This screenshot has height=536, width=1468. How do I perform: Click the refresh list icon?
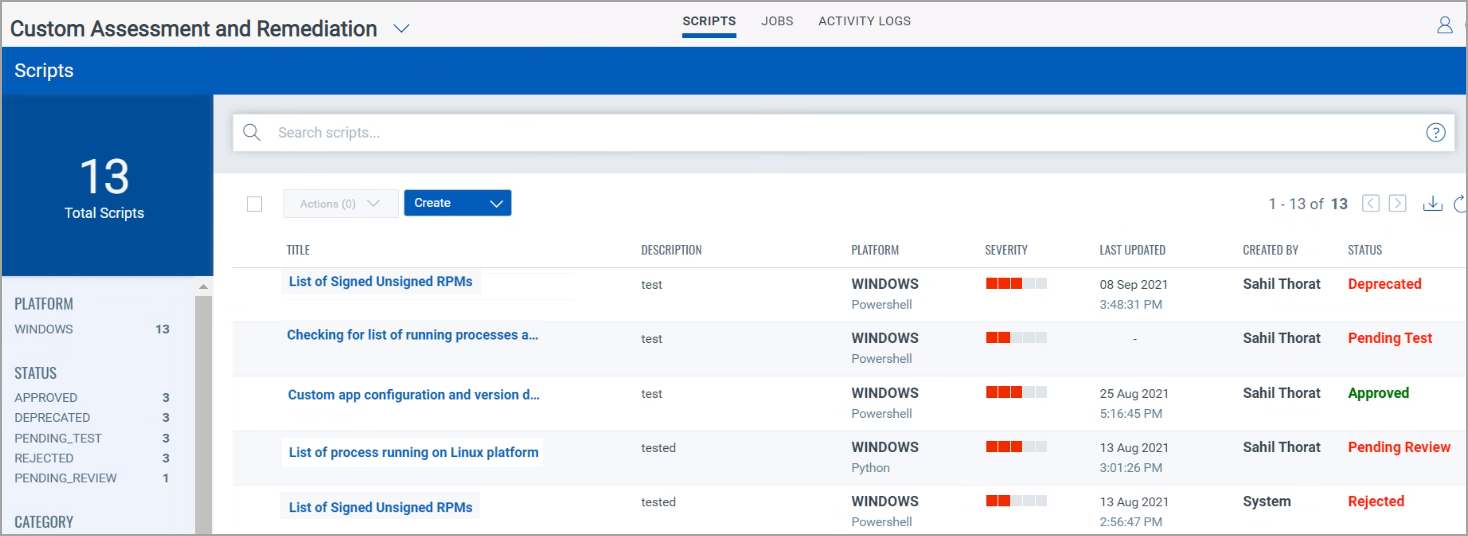pos(1461,204)
